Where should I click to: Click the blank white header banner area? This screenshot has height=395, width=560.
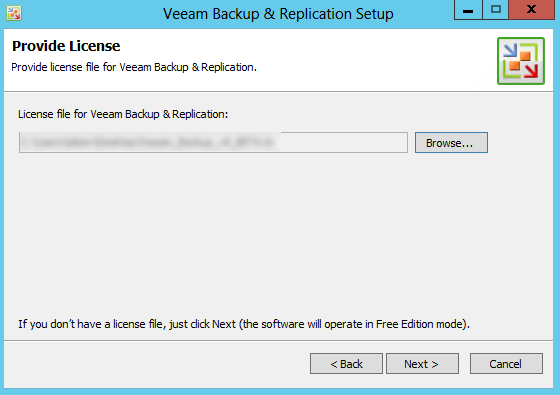pyautogui.click(x=375, y=59)
